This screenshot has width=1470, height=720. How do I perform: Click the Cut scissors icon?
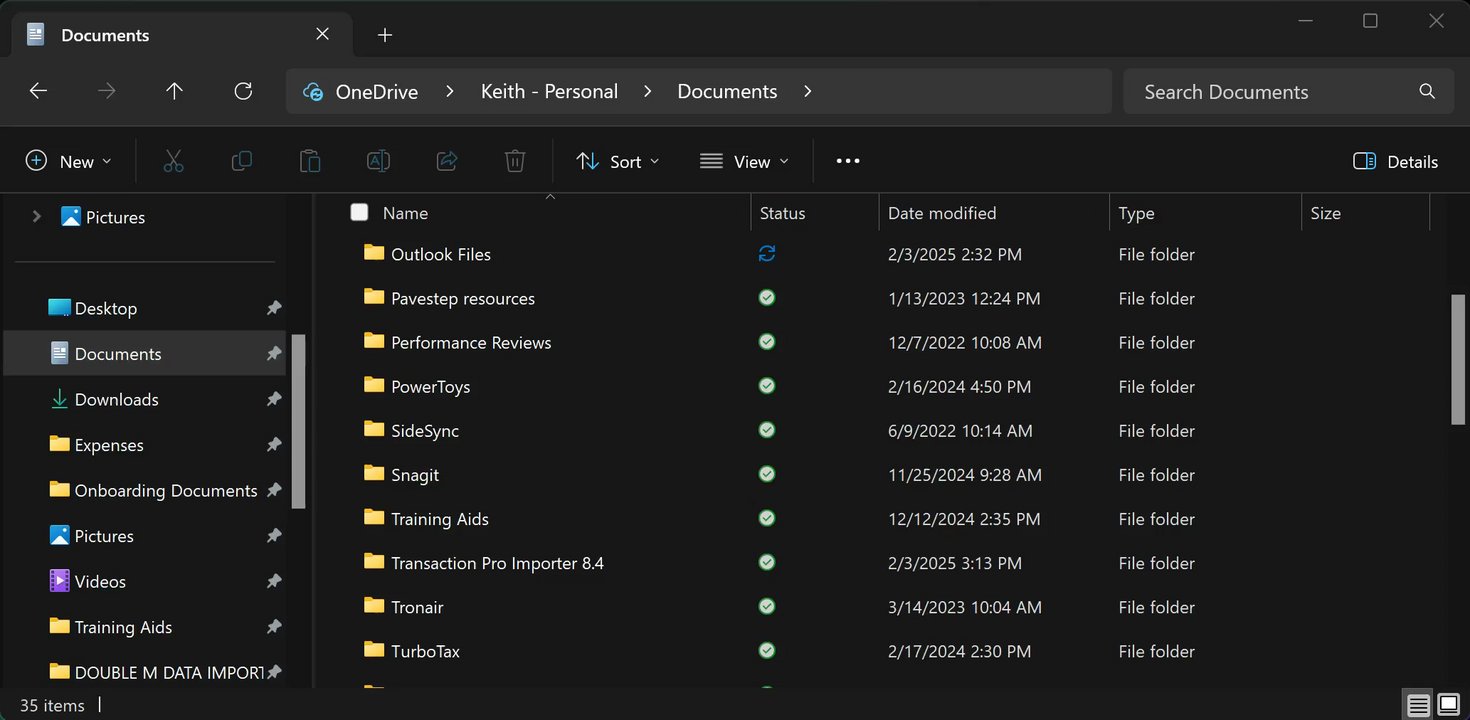(173, 161)
